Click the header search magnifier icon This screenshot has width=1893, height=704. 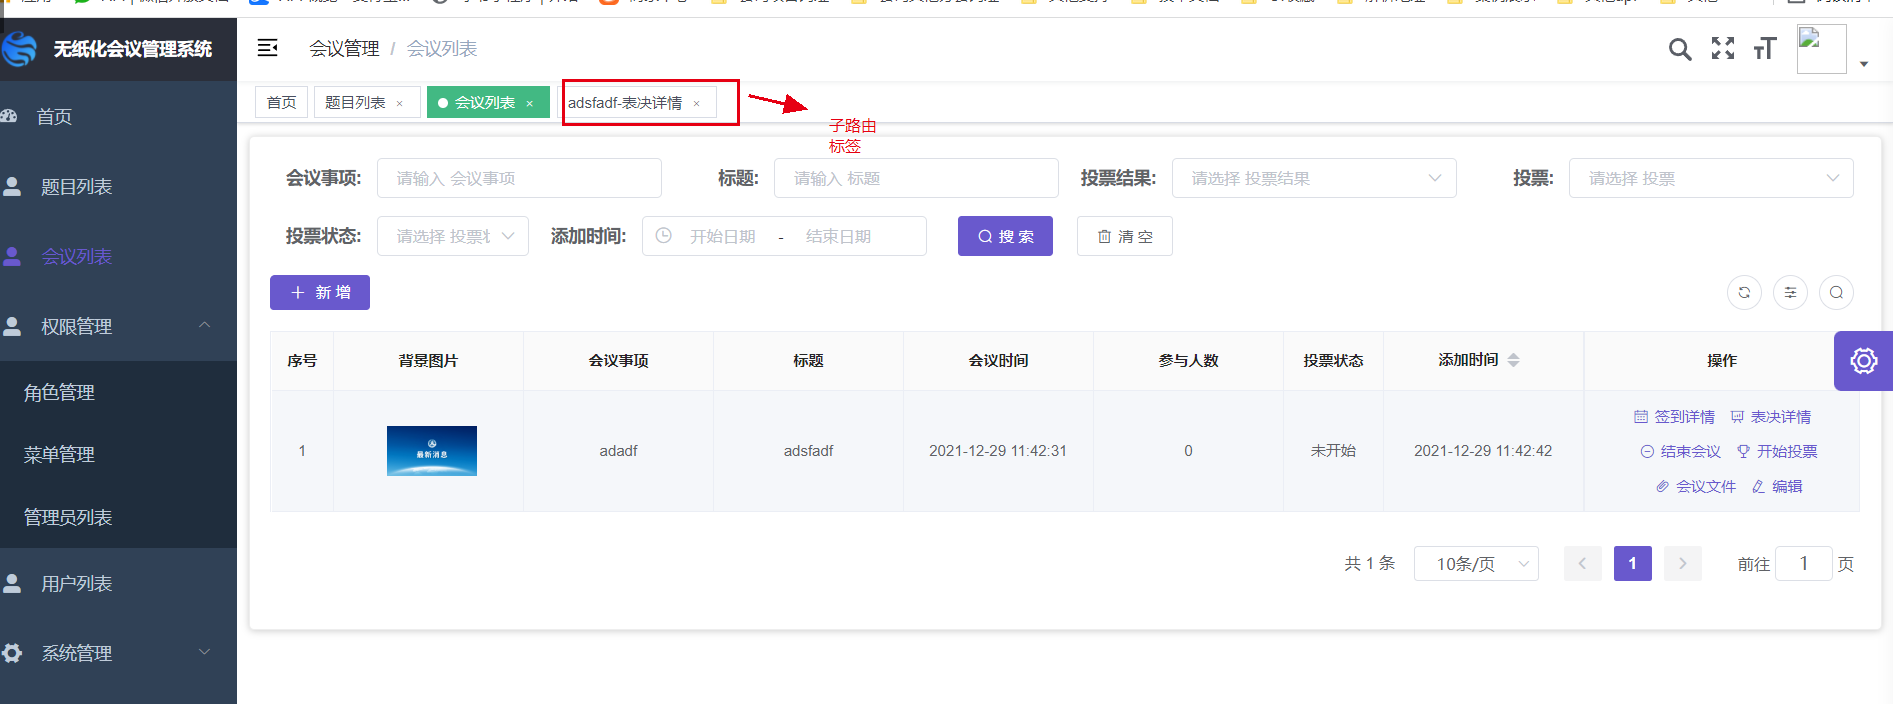click(1680, 49)
